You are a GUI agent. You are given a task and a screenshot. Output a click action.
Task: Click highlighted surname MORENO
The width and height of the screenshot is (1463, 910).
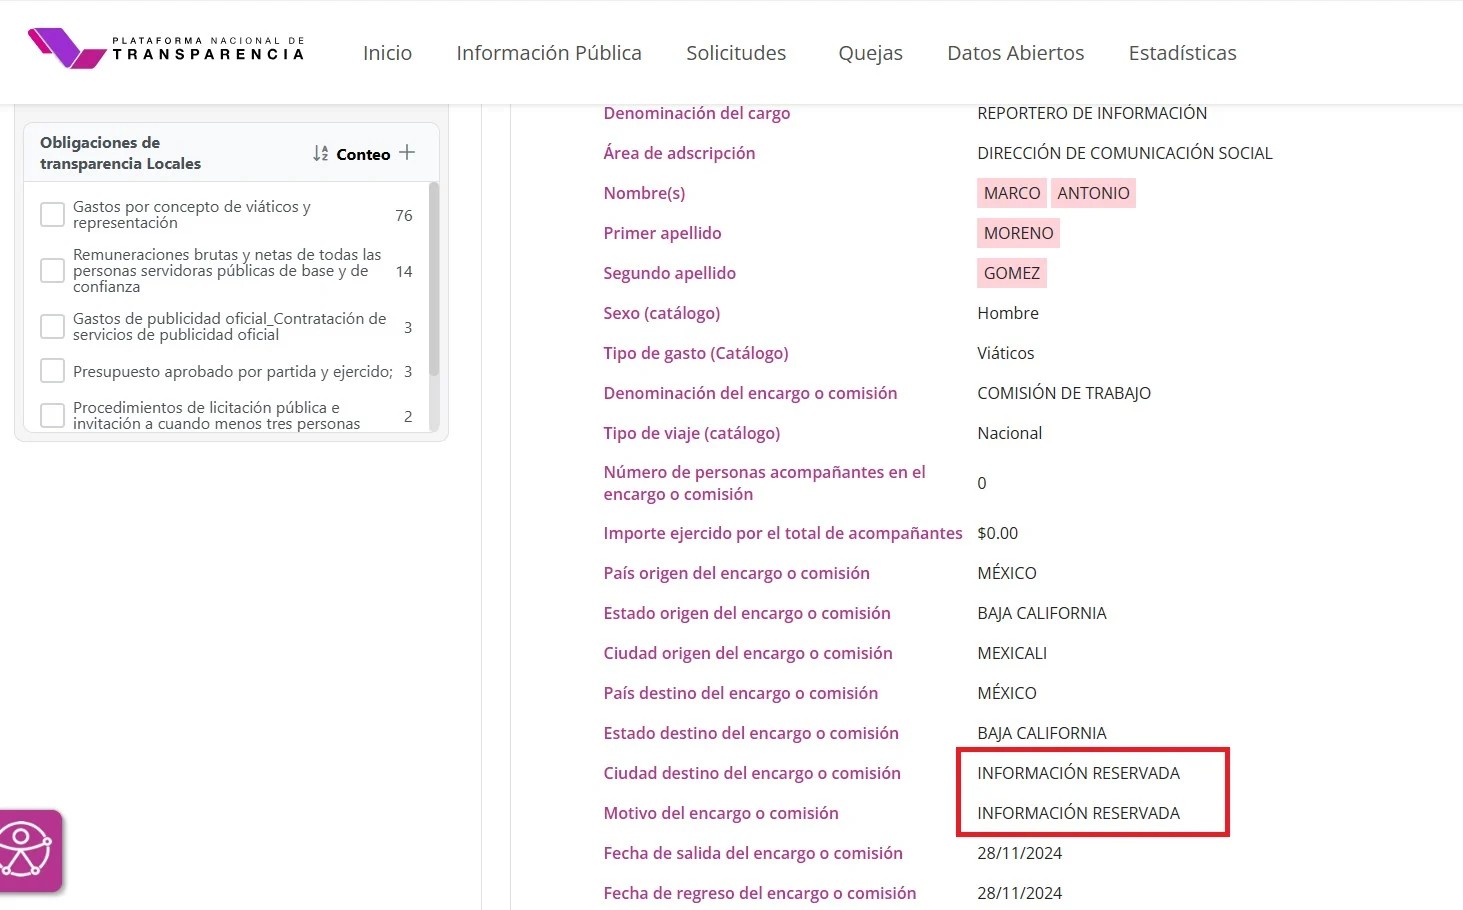[x=1018, y=233]
